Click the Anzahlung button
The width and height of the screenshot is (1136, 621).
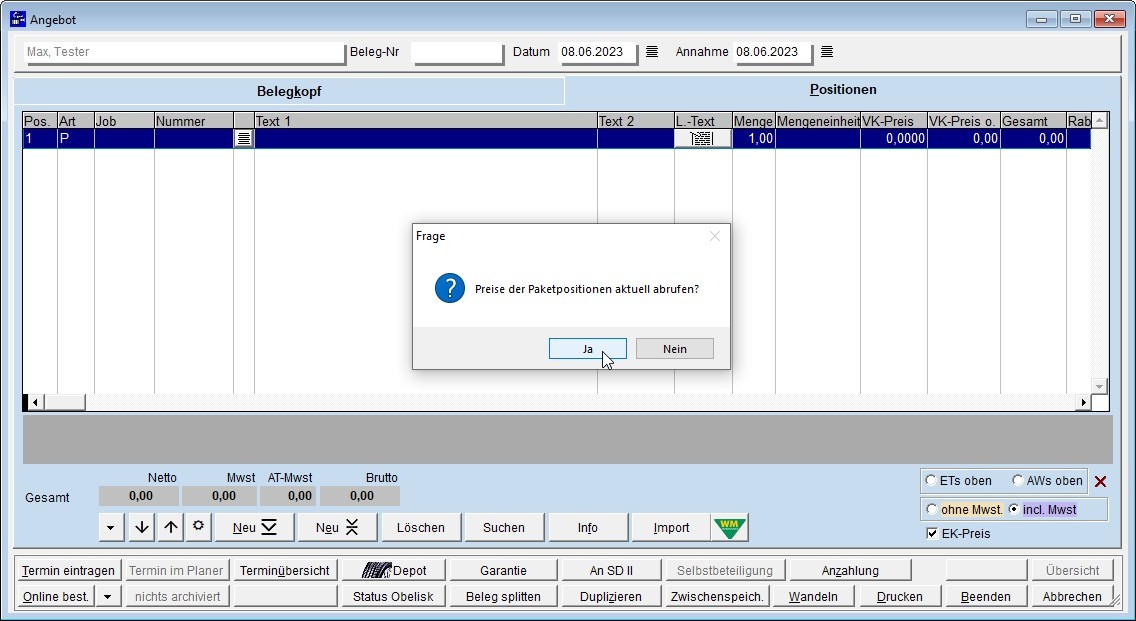tap(850, 570)
